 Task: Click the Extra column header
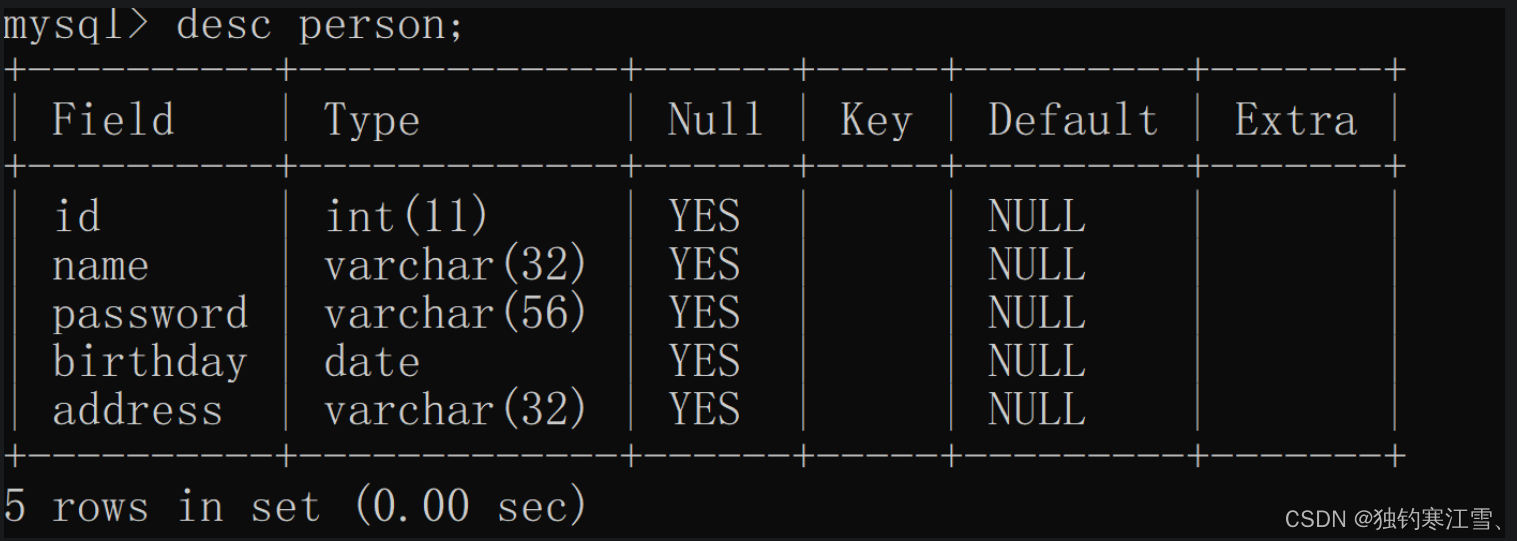1295,120
